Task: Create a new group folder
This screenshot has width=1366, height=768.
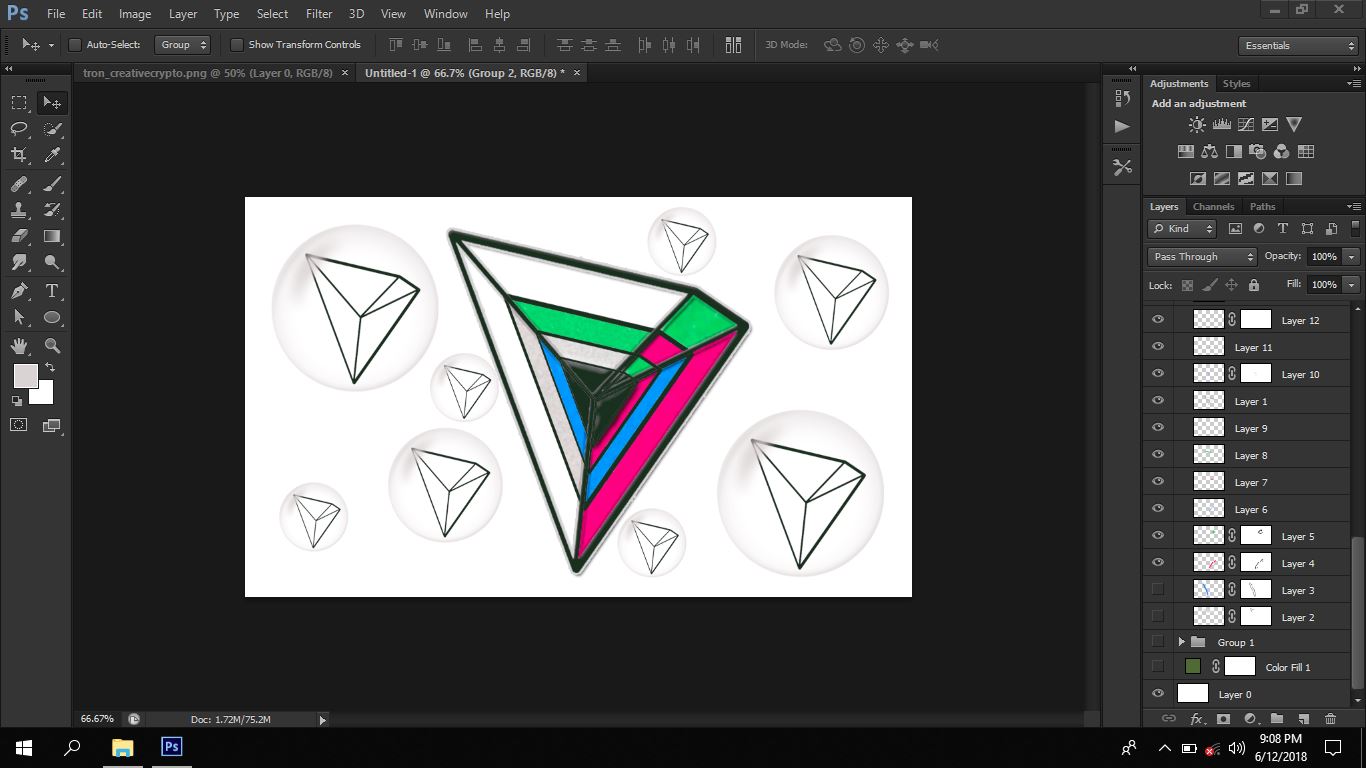Action: (x=1277, y=718)
